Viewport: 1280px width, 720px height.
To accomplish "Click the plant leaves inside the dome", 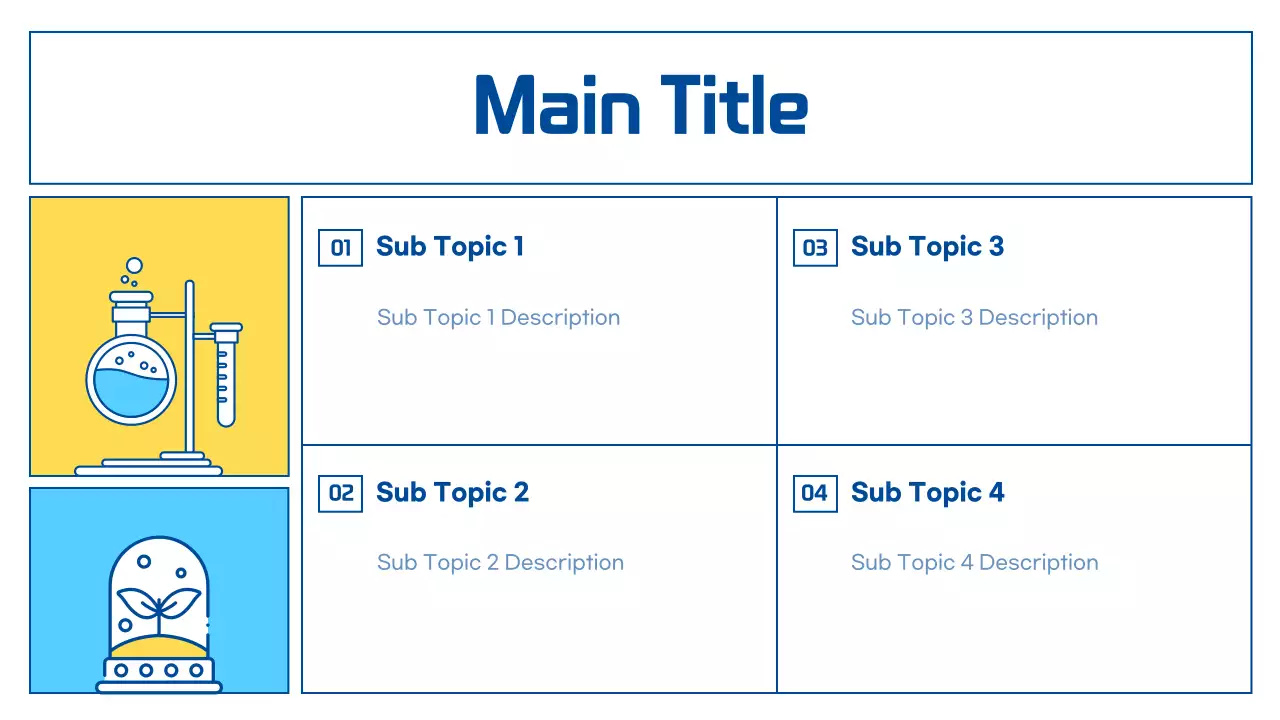I will [159, 603].
